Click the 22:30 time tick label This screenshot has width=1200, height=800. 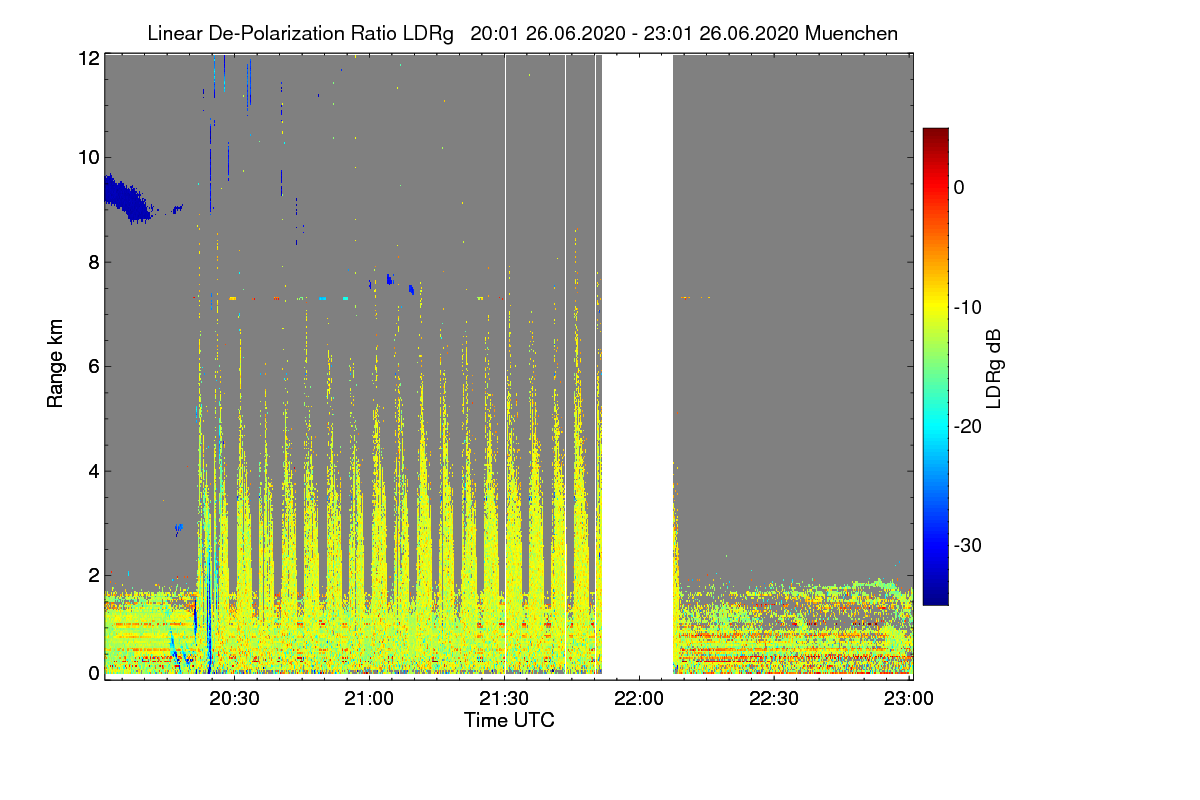pyautogui.click(x=775, y=699)
